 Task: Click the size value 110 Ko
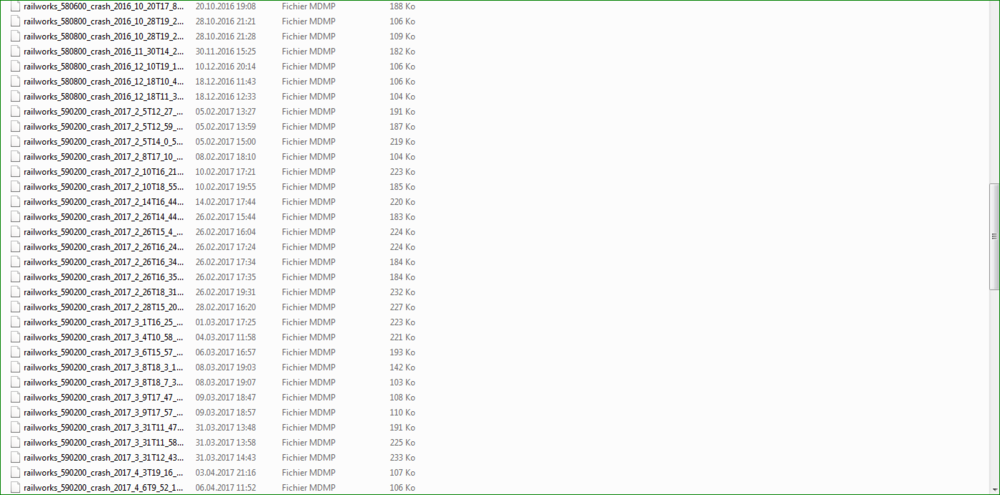[x=402, y=413]
